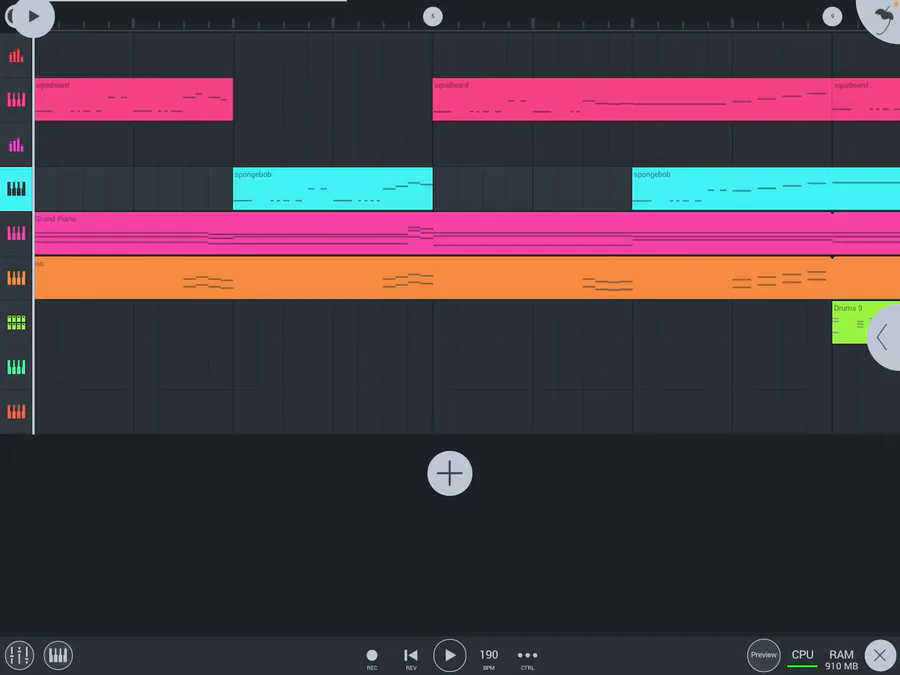Jump to bar 5 timeline marker
This screenshot has width=900, height=675.
(x=433, y=16)
